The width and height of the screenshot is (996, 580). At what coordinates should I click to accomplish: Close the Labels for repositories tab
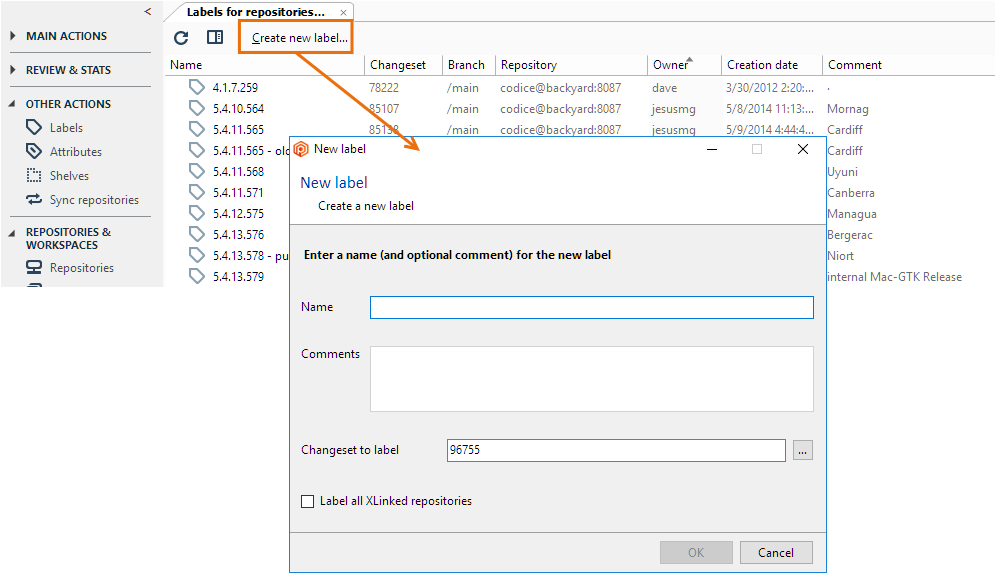(343, 12)
